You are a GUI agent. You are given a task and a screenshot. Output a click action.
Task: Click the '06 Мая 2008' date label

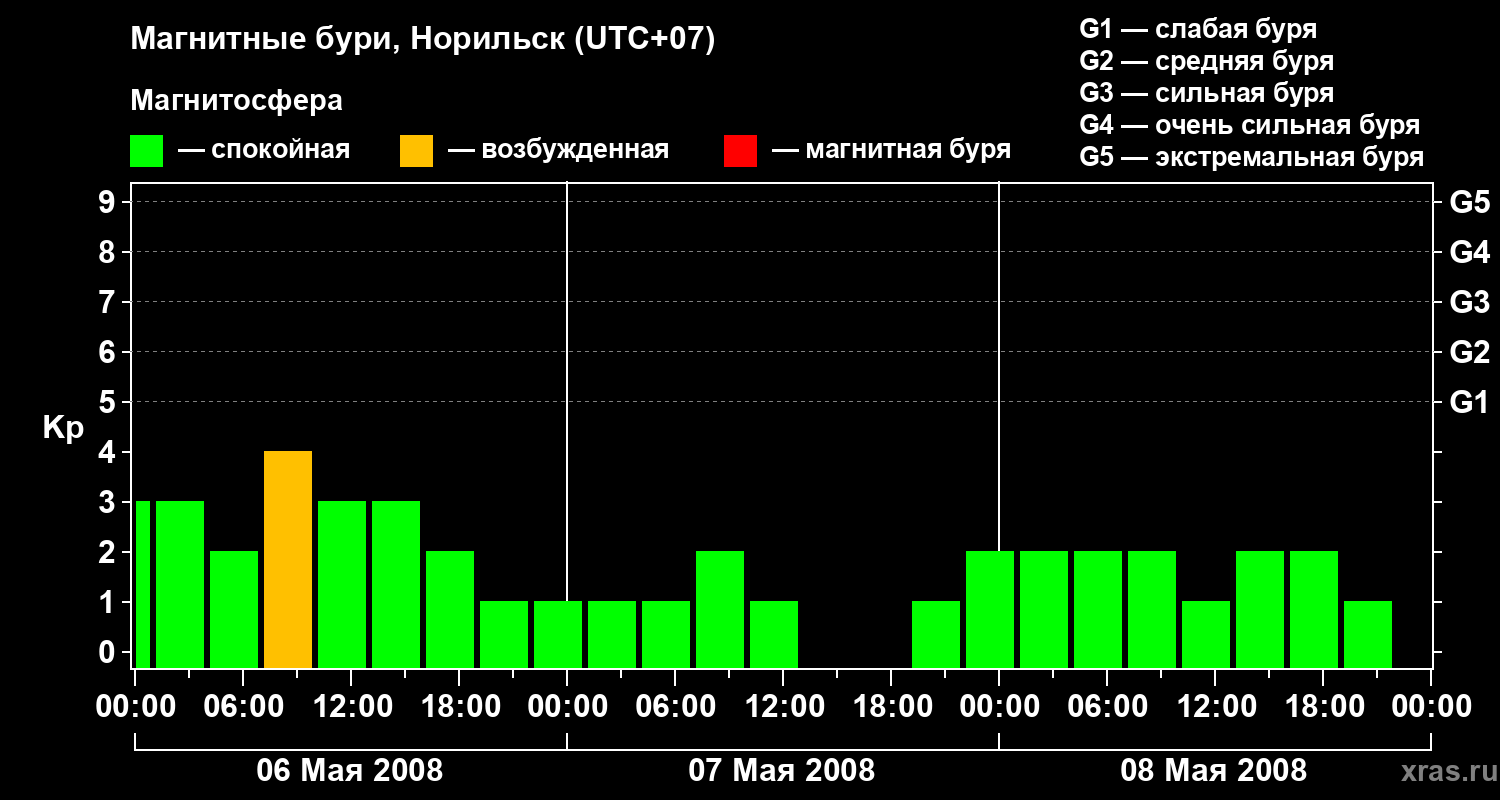pos(350,771)
